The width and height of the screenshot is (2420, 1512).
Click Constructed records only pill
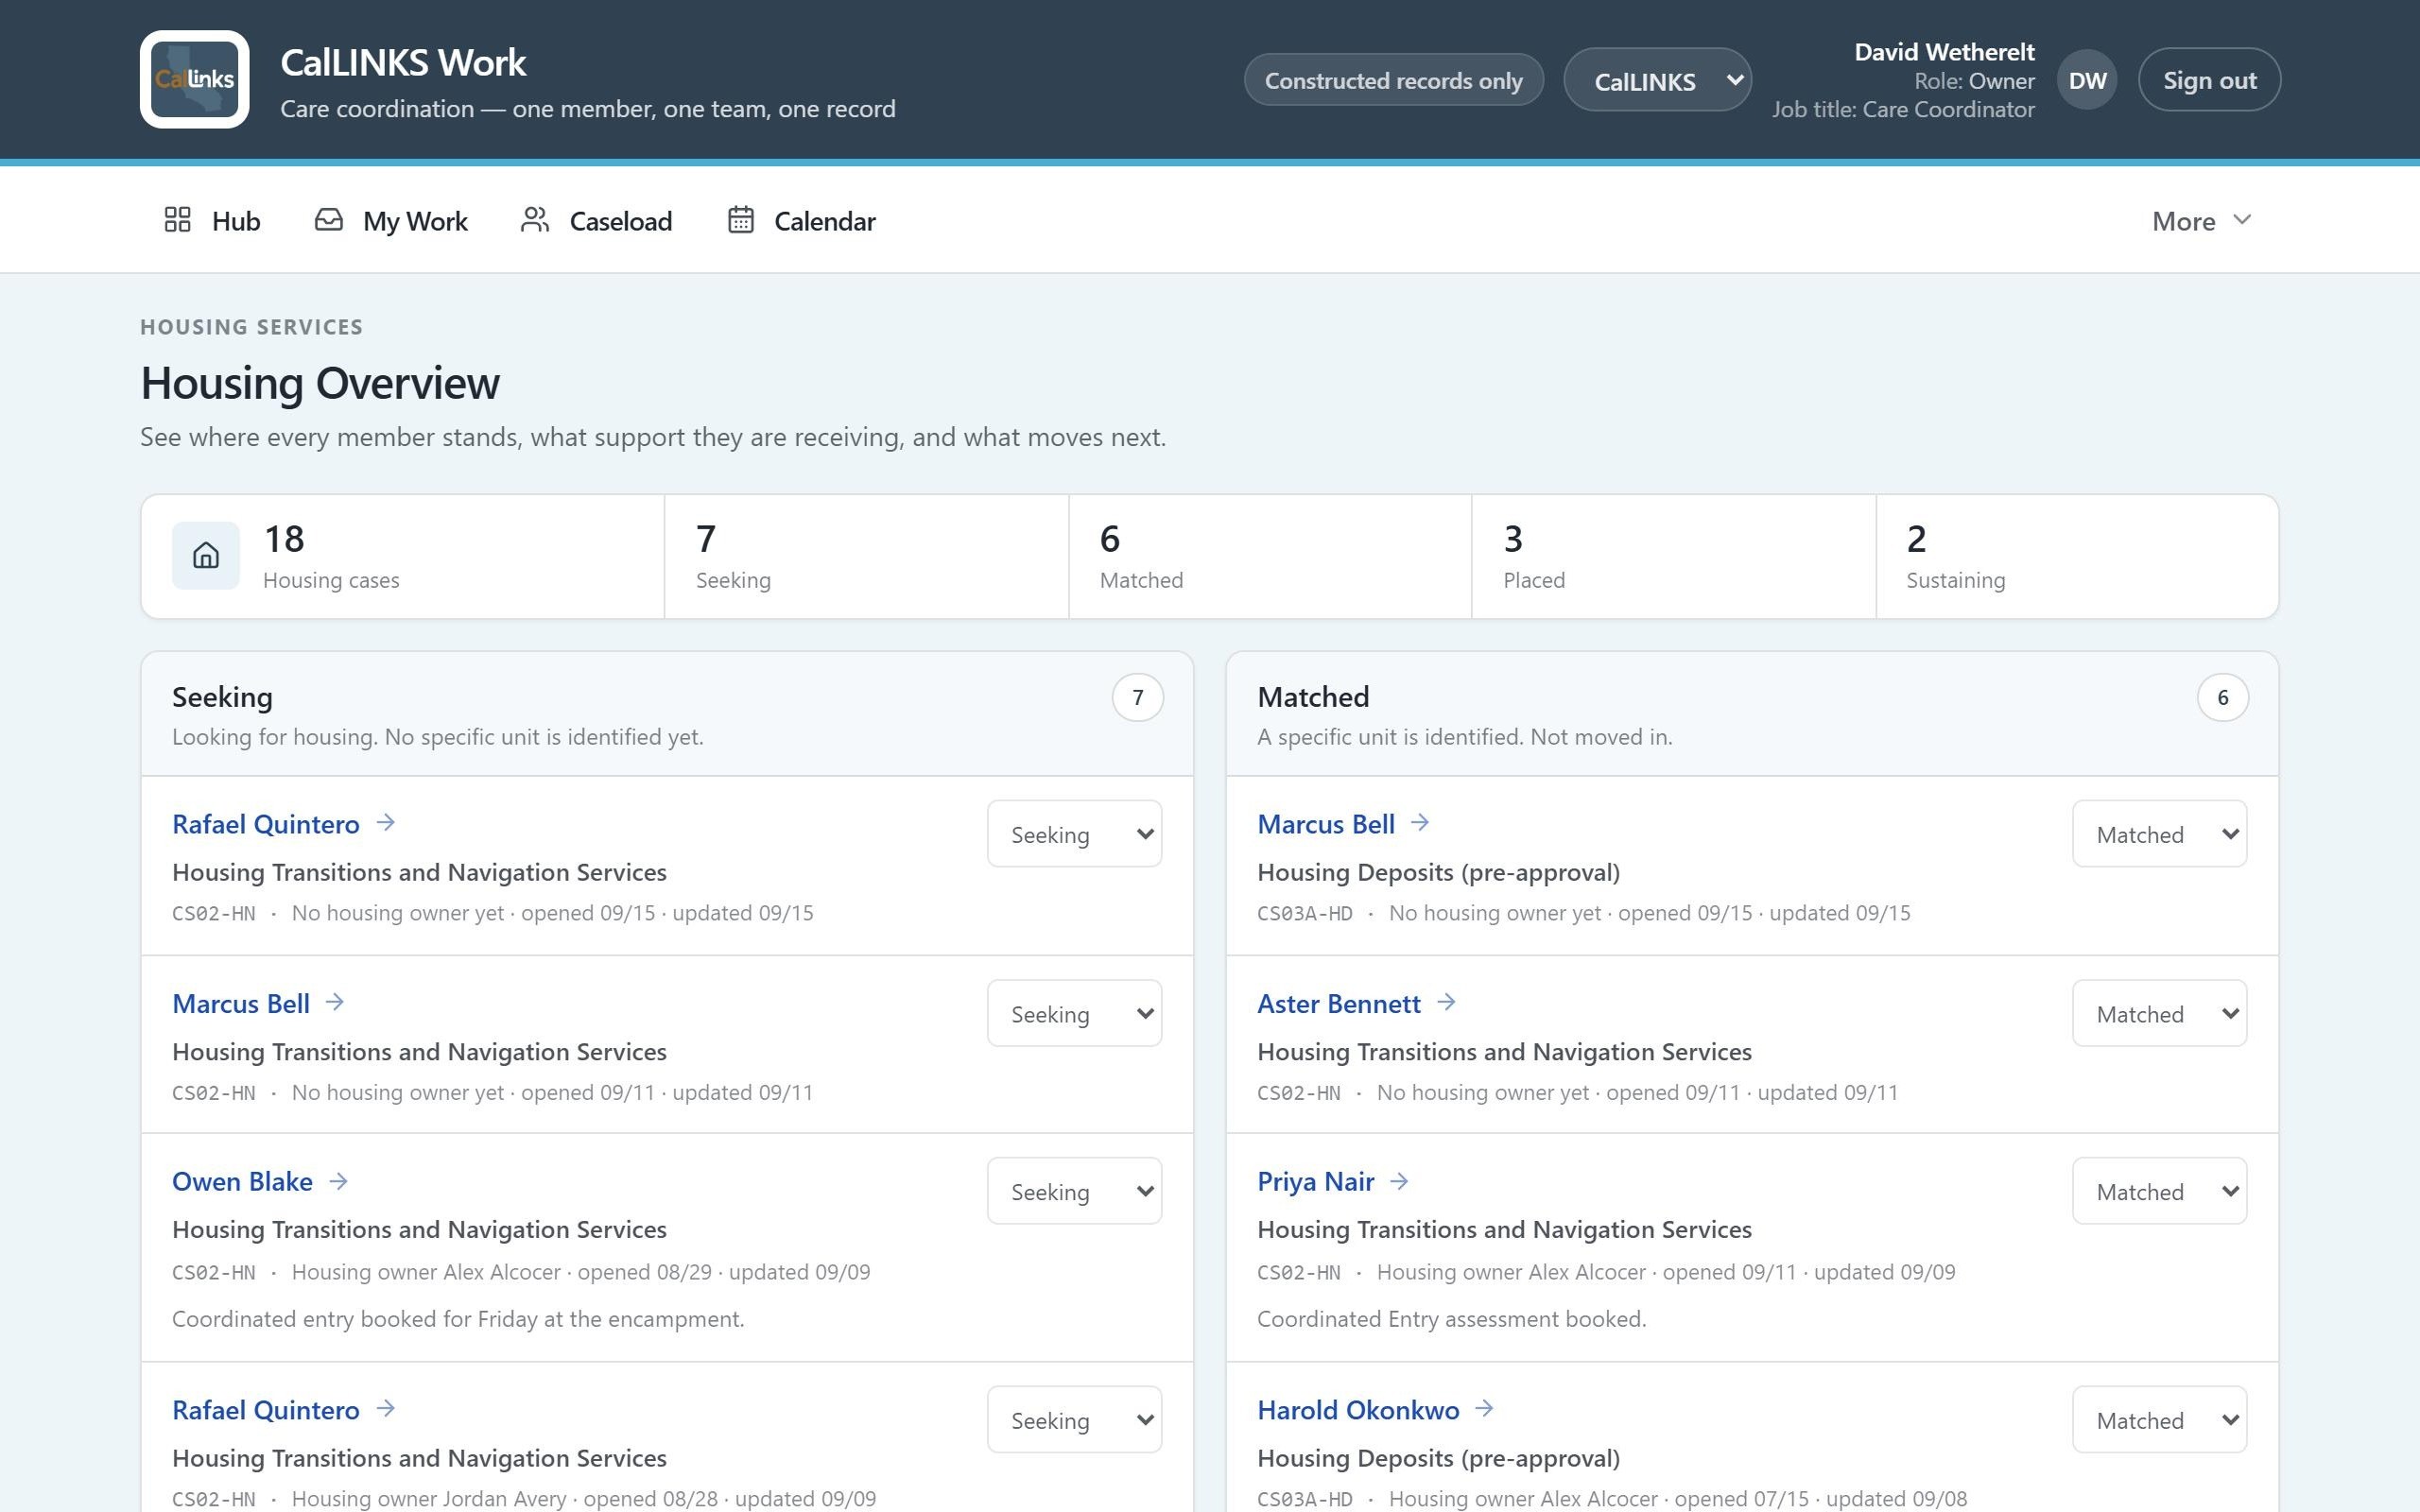point(1393,80)
